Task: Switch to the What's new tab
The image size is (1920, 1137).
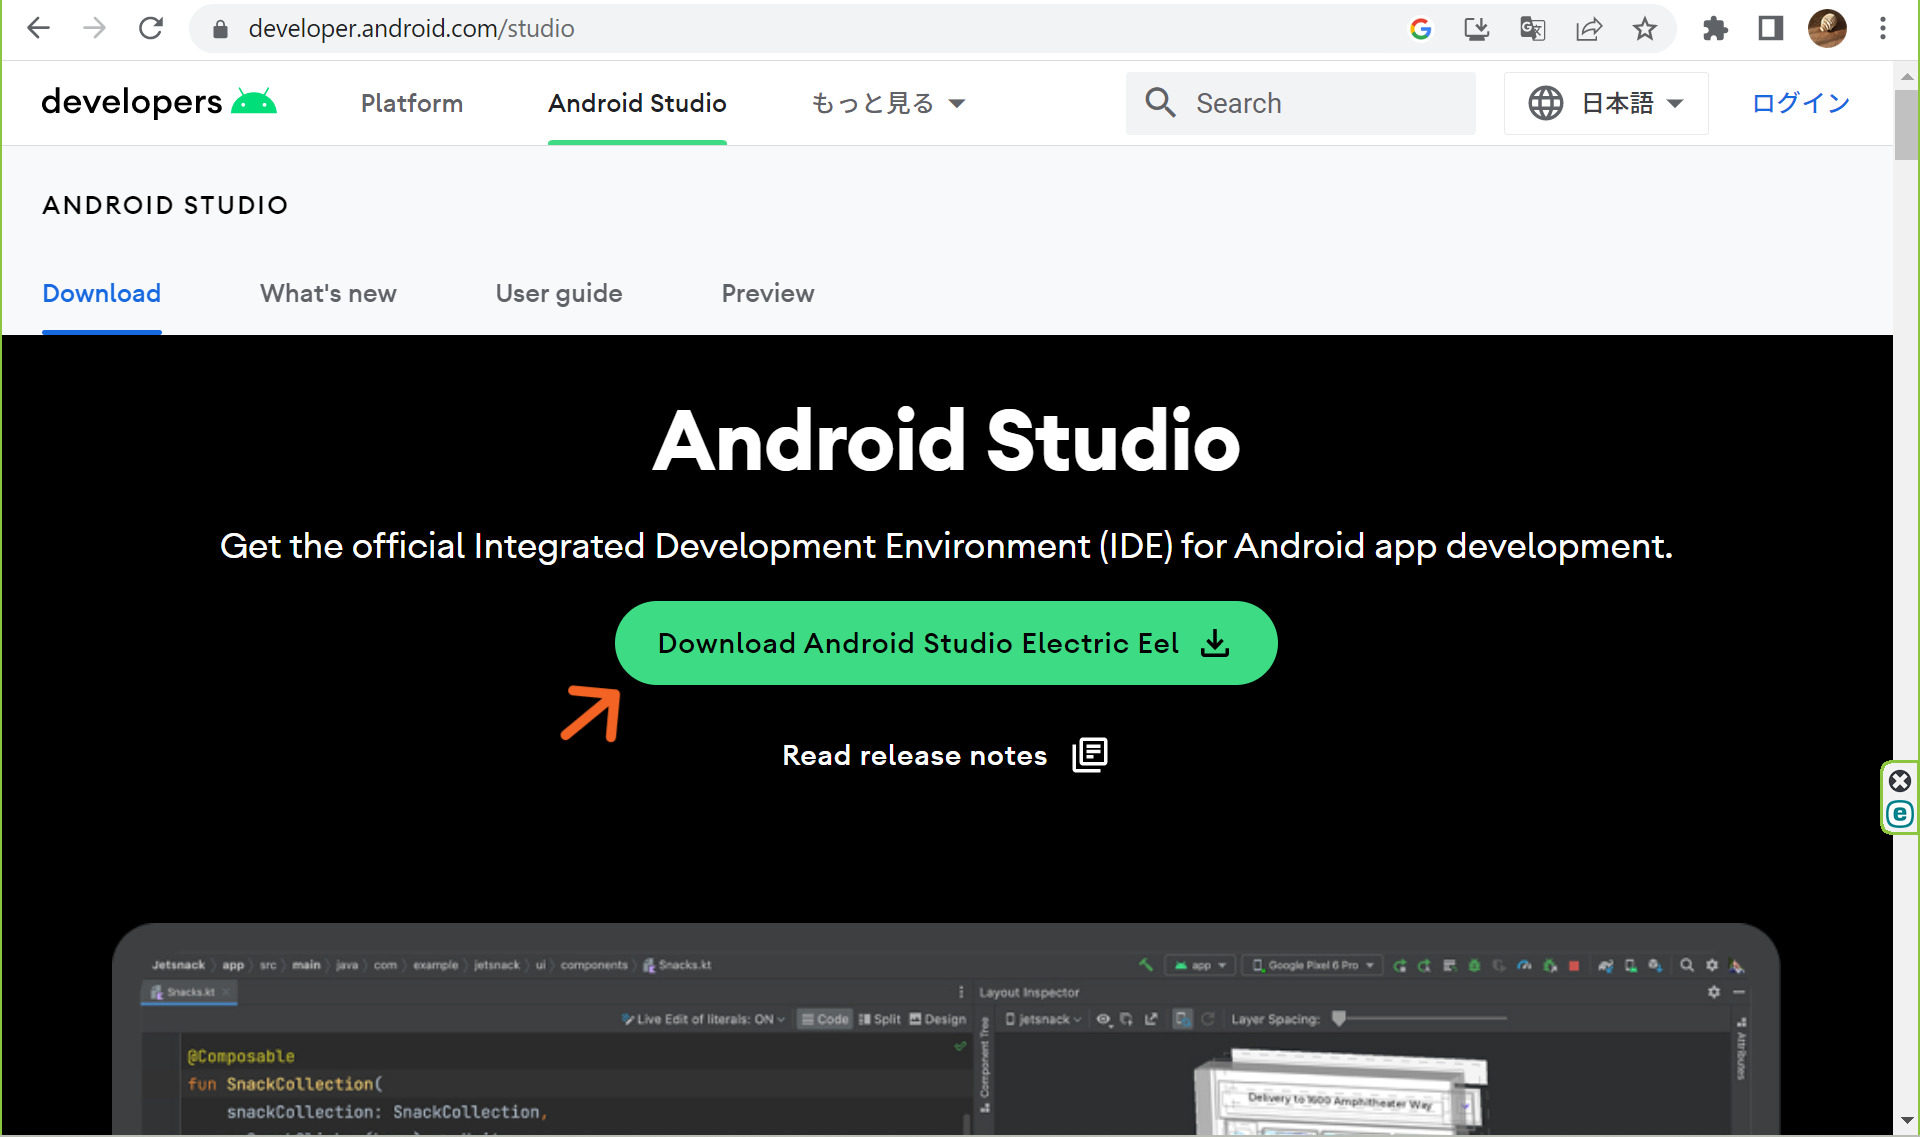Action: coord(328,293)
